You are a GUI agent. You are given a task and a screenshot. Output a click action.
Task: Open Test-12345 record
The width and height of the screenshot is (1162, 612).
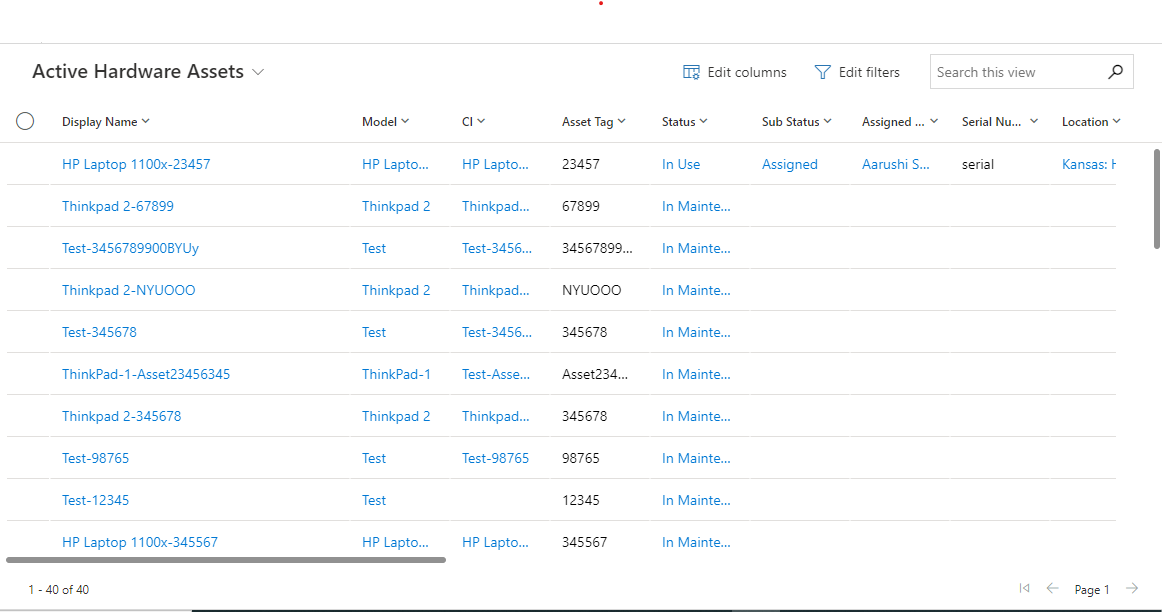coord(96,500)
